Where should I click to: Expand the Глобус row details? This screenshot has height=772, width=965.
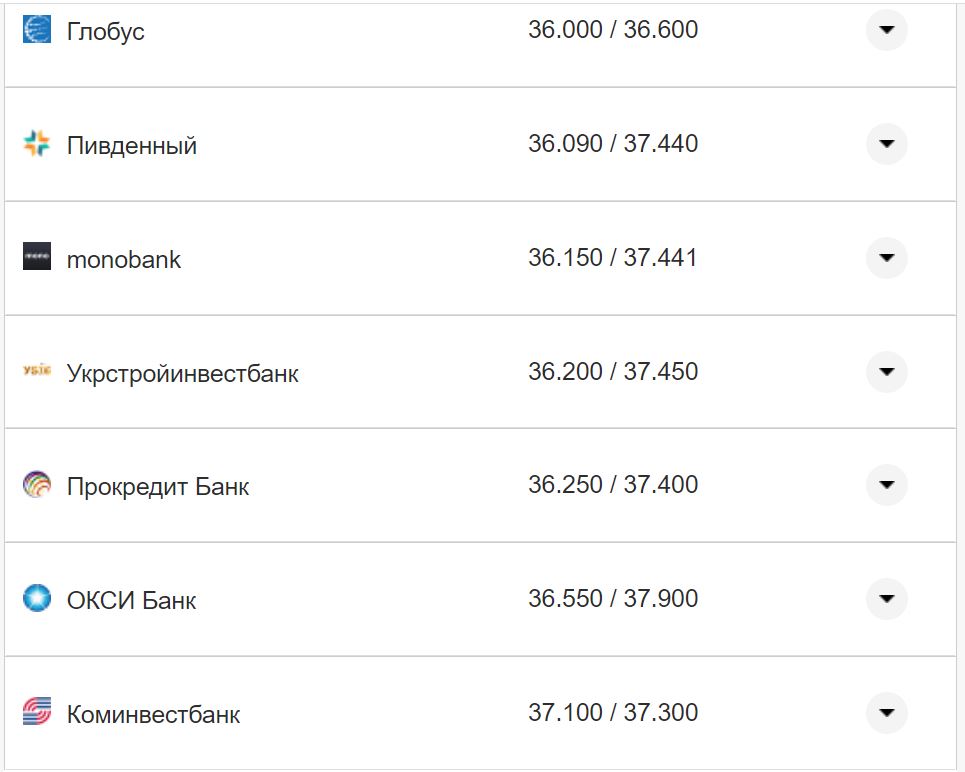pyautogui.click(x=886, y=30)
